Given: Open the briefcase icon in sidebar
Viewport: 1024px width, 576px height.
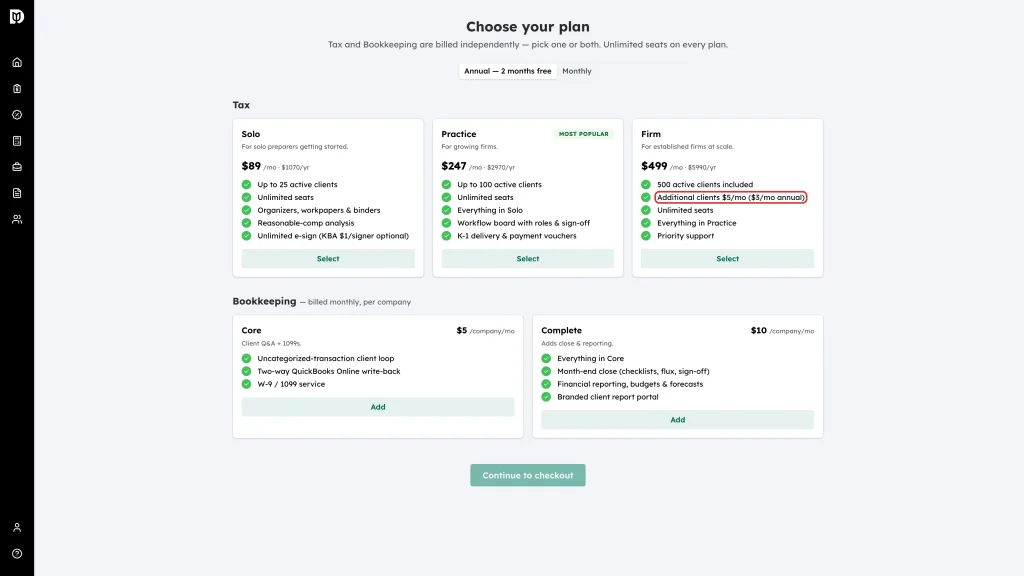Looking at the screenshot, I should [x=17, y=167].
